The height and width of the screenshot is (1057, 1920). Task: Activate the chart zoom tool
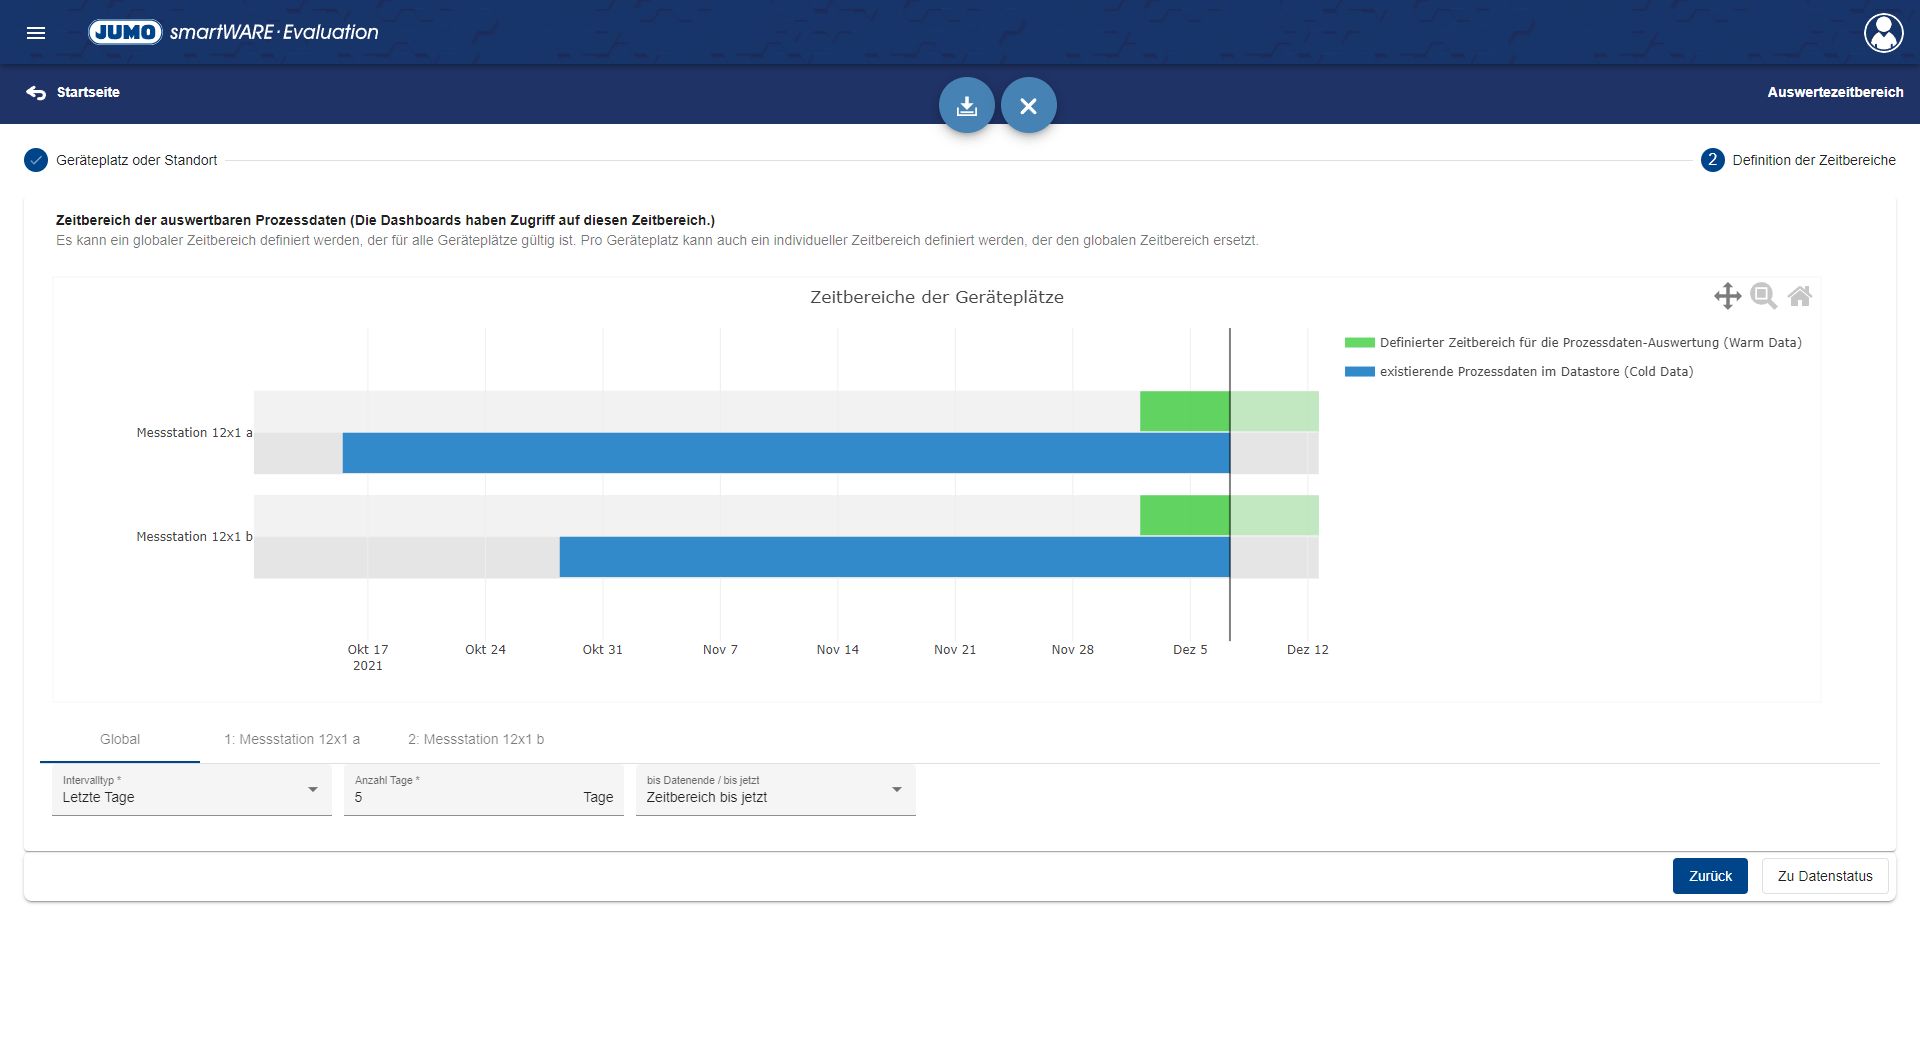pos(1763,296)
